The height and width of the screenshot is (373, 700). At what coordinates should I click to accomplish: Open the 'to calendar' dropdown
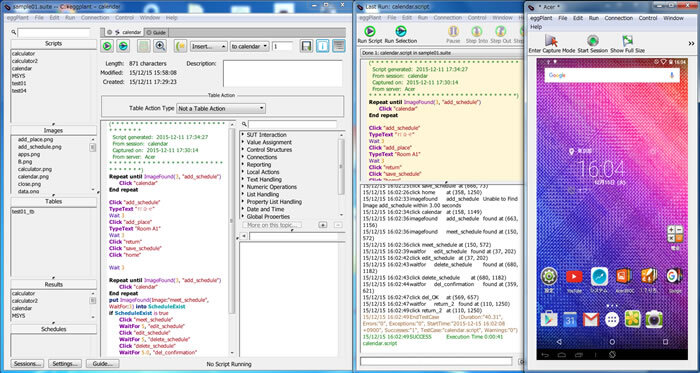(x=250, y=46)
